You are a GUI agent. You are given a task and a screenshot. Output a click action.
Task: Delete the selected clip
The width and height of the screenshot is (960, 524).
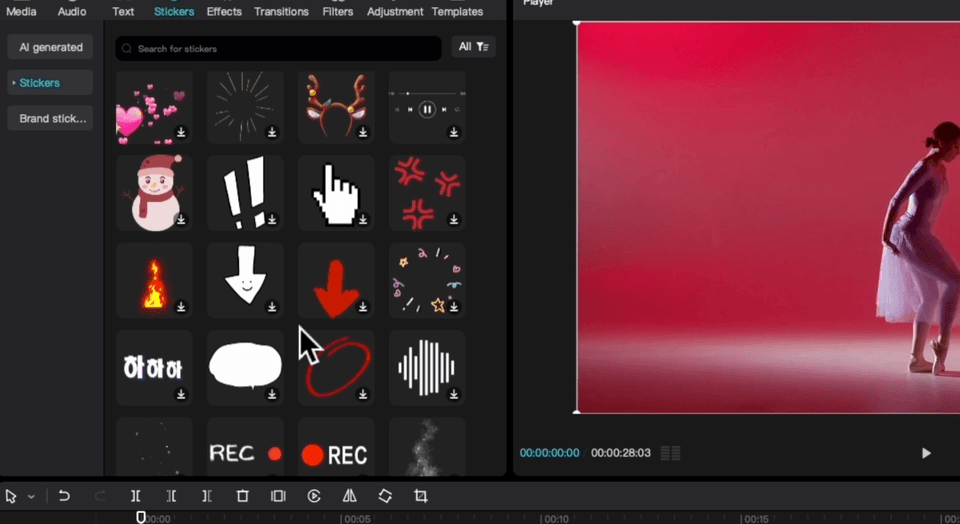pyautogui.click(x=242, y=496)
